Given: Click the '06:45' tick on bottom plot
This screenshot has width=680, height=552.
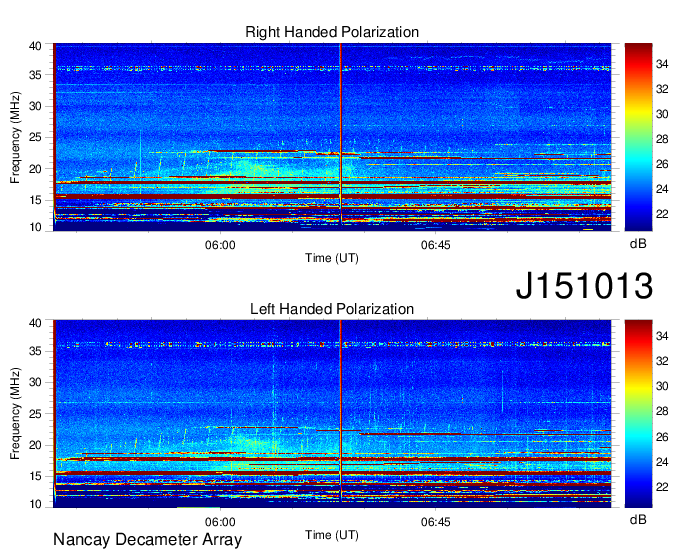Looking at the screenshot, I should (435, 522).
